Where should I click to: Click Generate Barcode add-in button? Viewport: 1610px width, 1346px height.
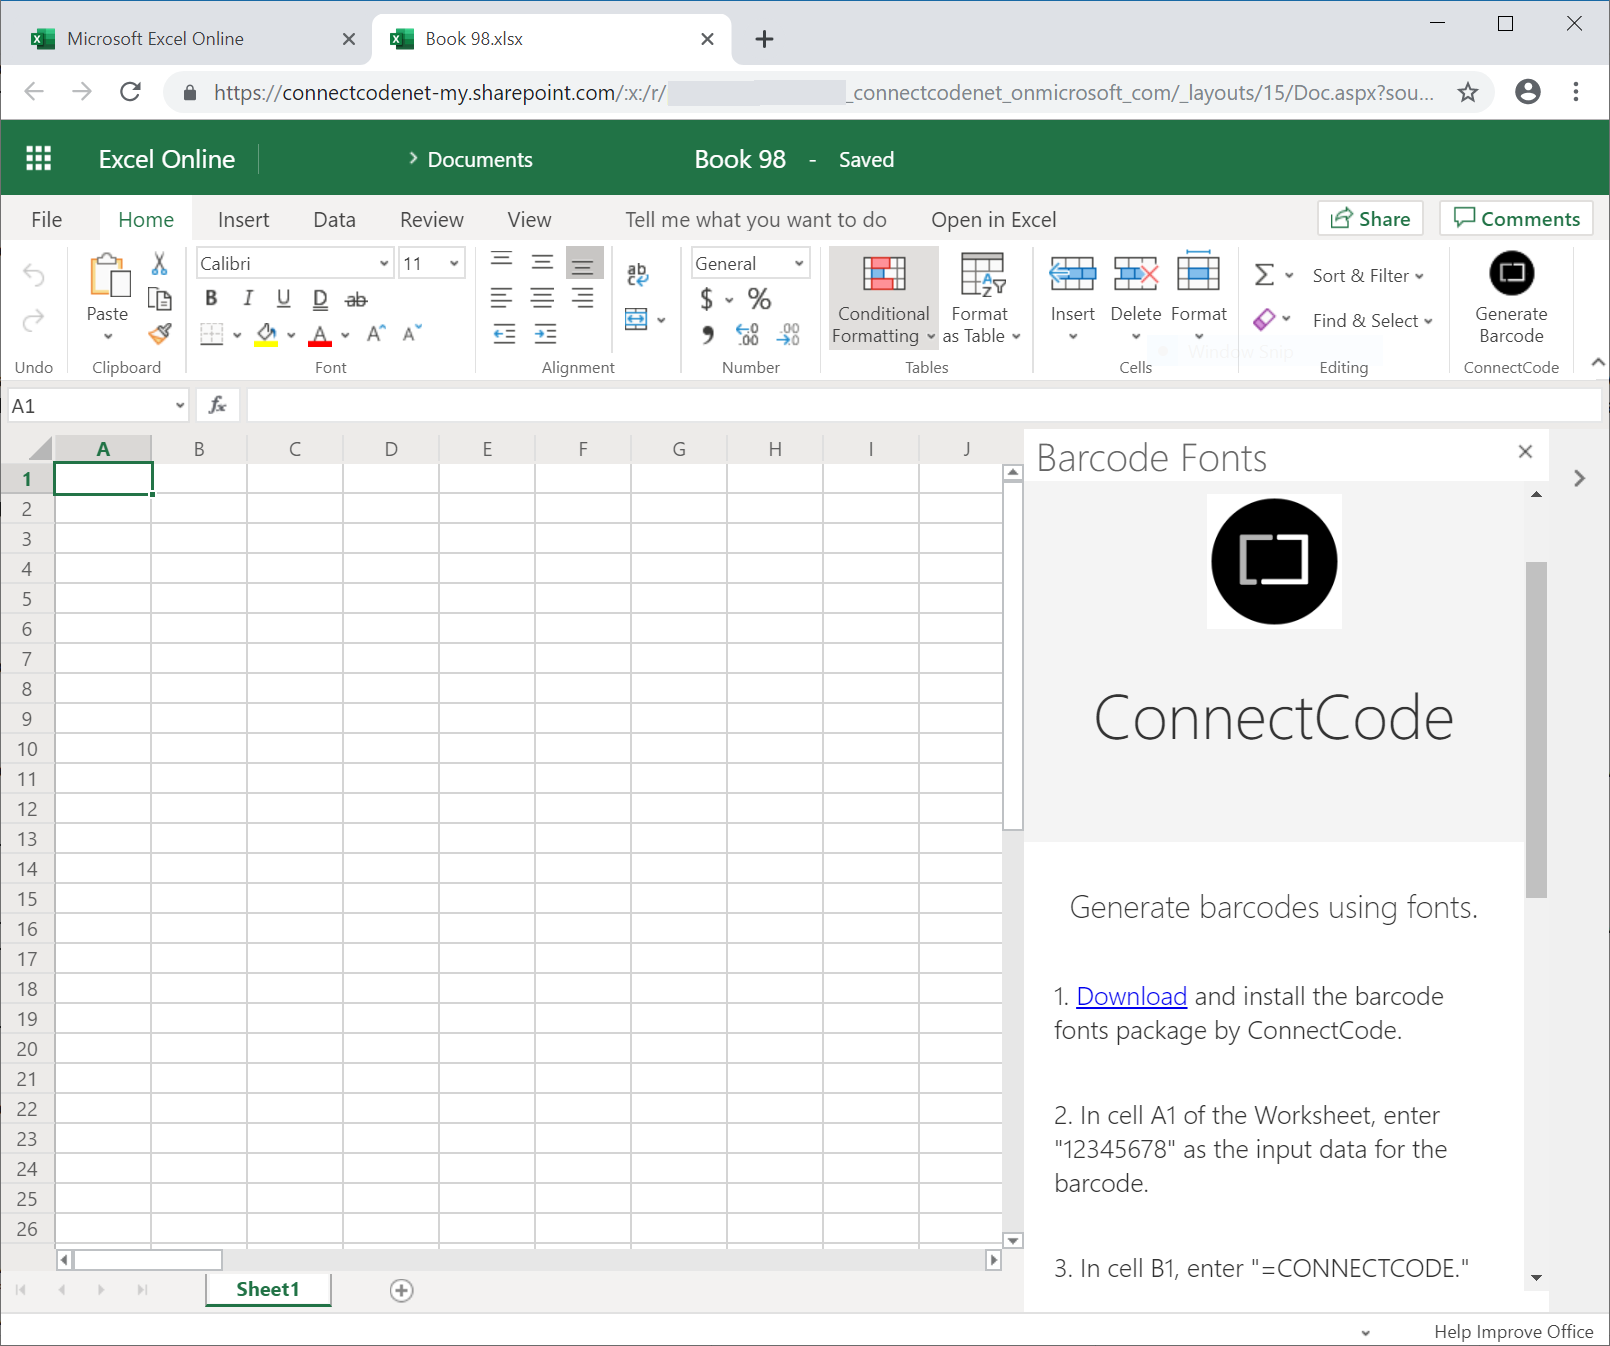[1511, 298]
